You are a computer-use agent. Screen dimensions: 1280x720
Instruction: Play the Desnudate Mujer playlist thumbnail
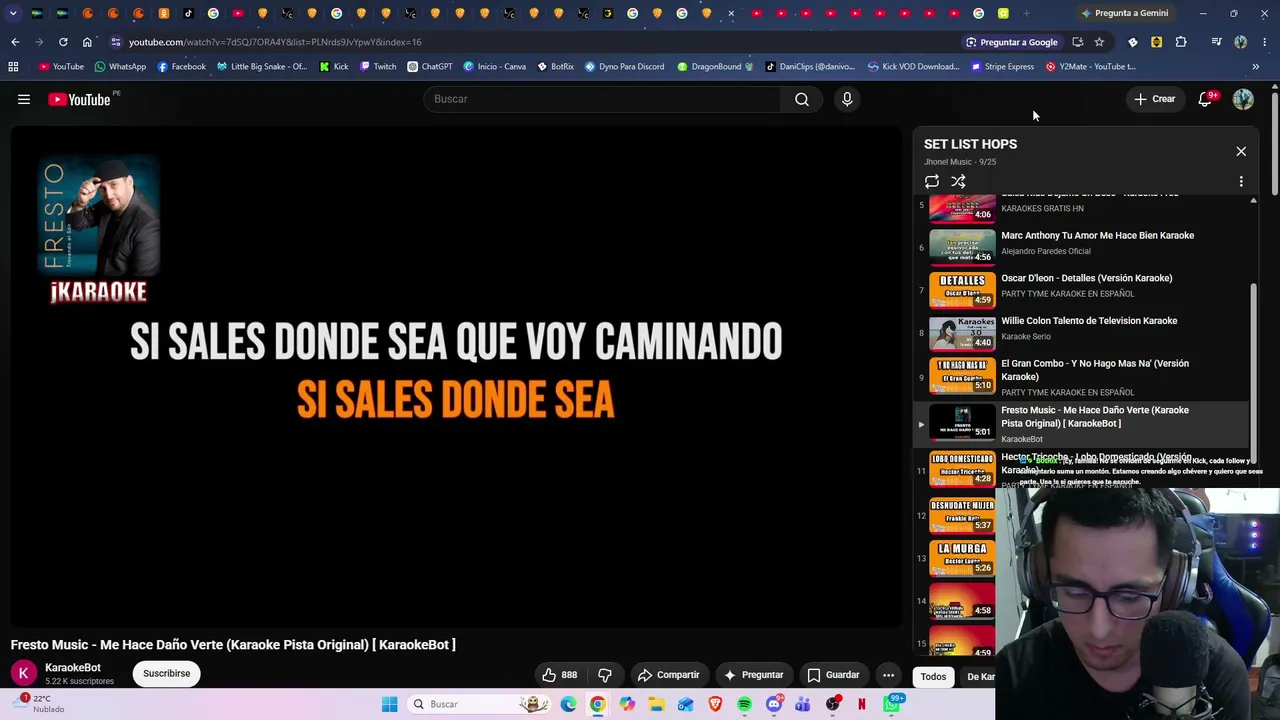[x=962, y=515]
